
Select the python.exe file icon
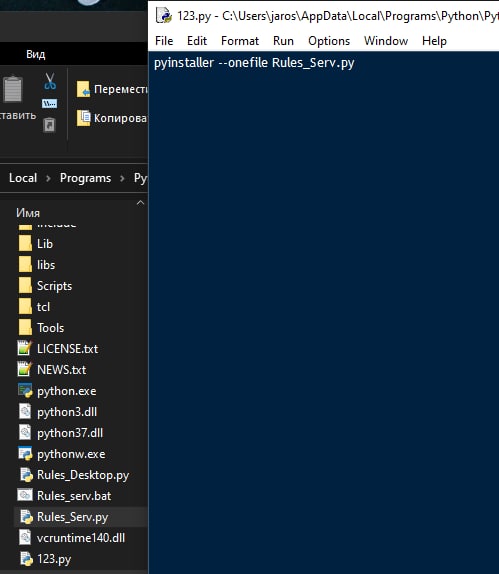click(25, 391)
